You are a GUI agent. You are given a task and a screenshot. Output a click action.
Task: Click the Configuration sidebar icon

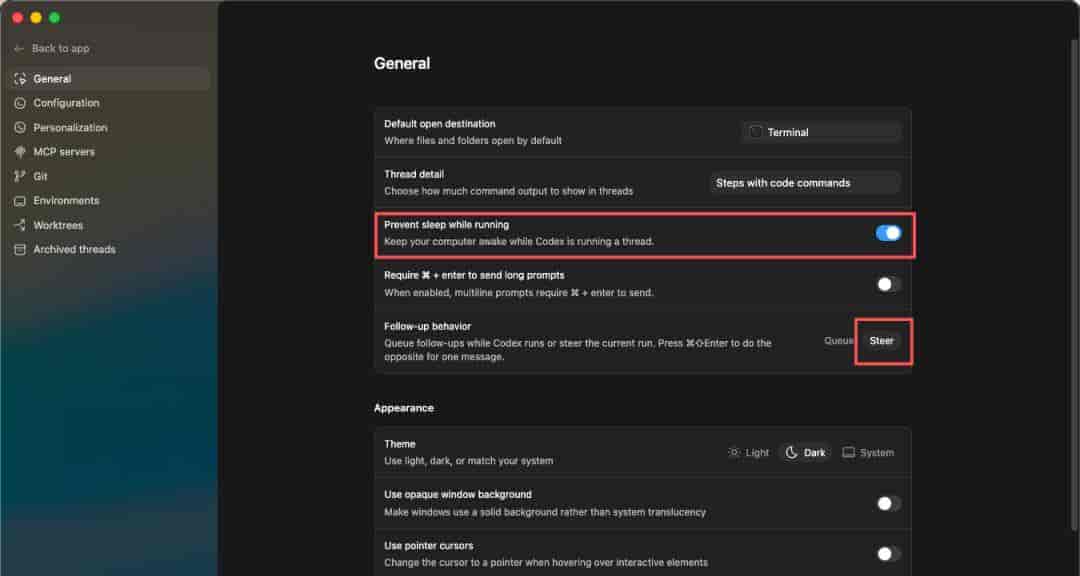pos(20,103)
